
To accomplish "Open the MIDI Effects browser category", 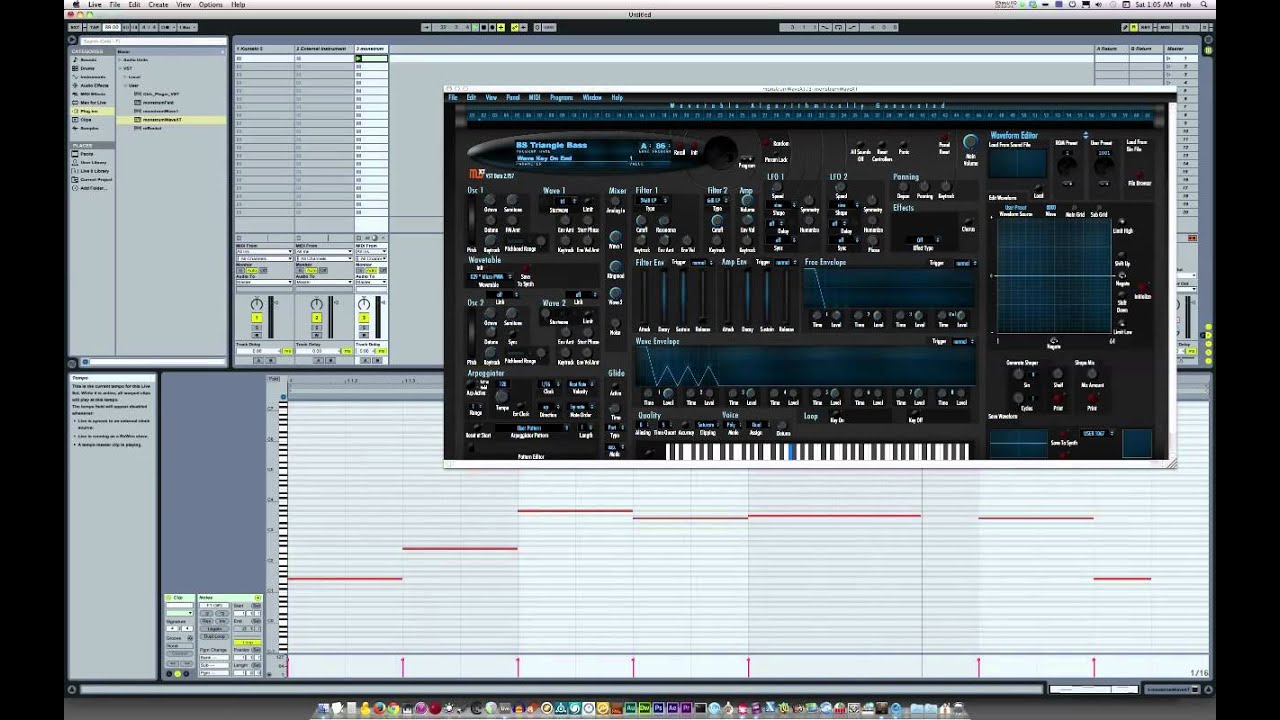I will [93, 94].
